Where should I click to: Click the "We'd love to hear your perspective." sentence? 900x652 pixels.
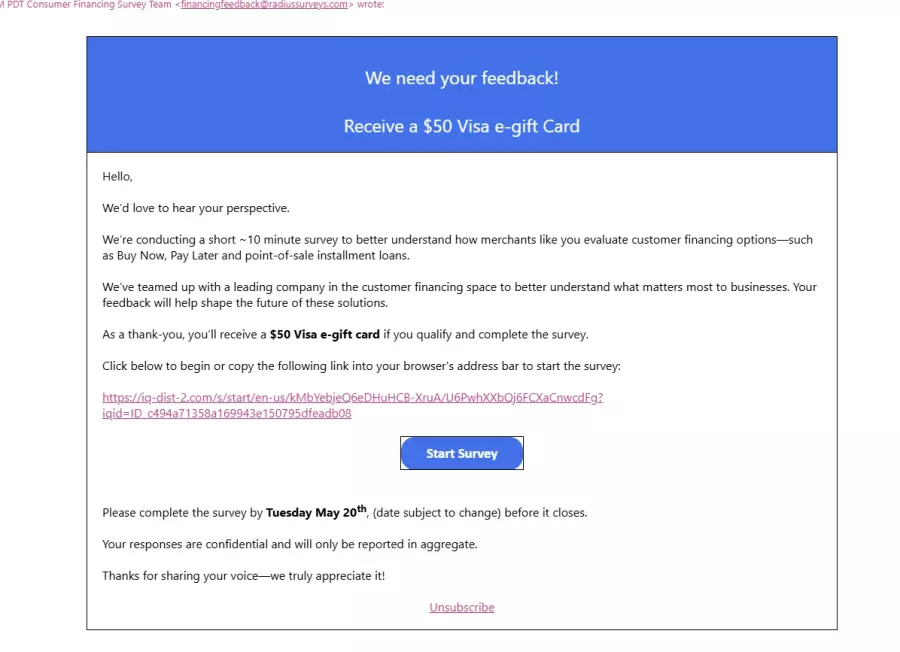pos(196,208)
